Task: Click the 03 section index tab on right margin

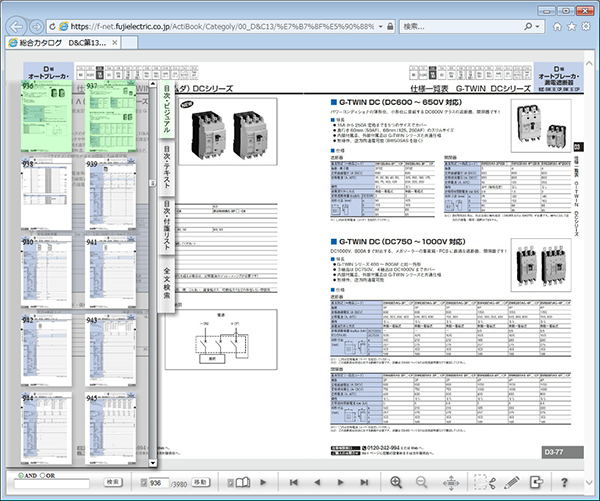Action: point(578,147)
